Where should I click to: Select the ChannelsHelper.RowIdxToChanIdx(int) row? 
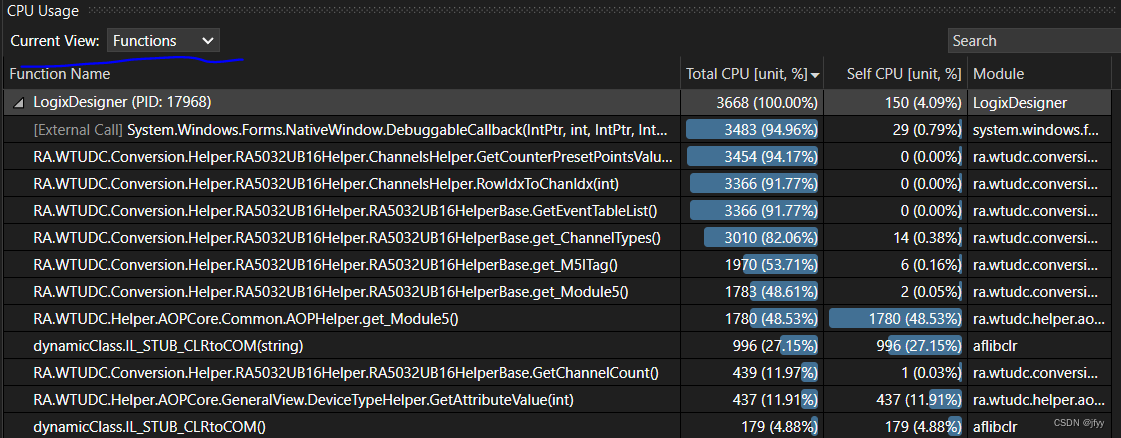[x=560, y=184]
